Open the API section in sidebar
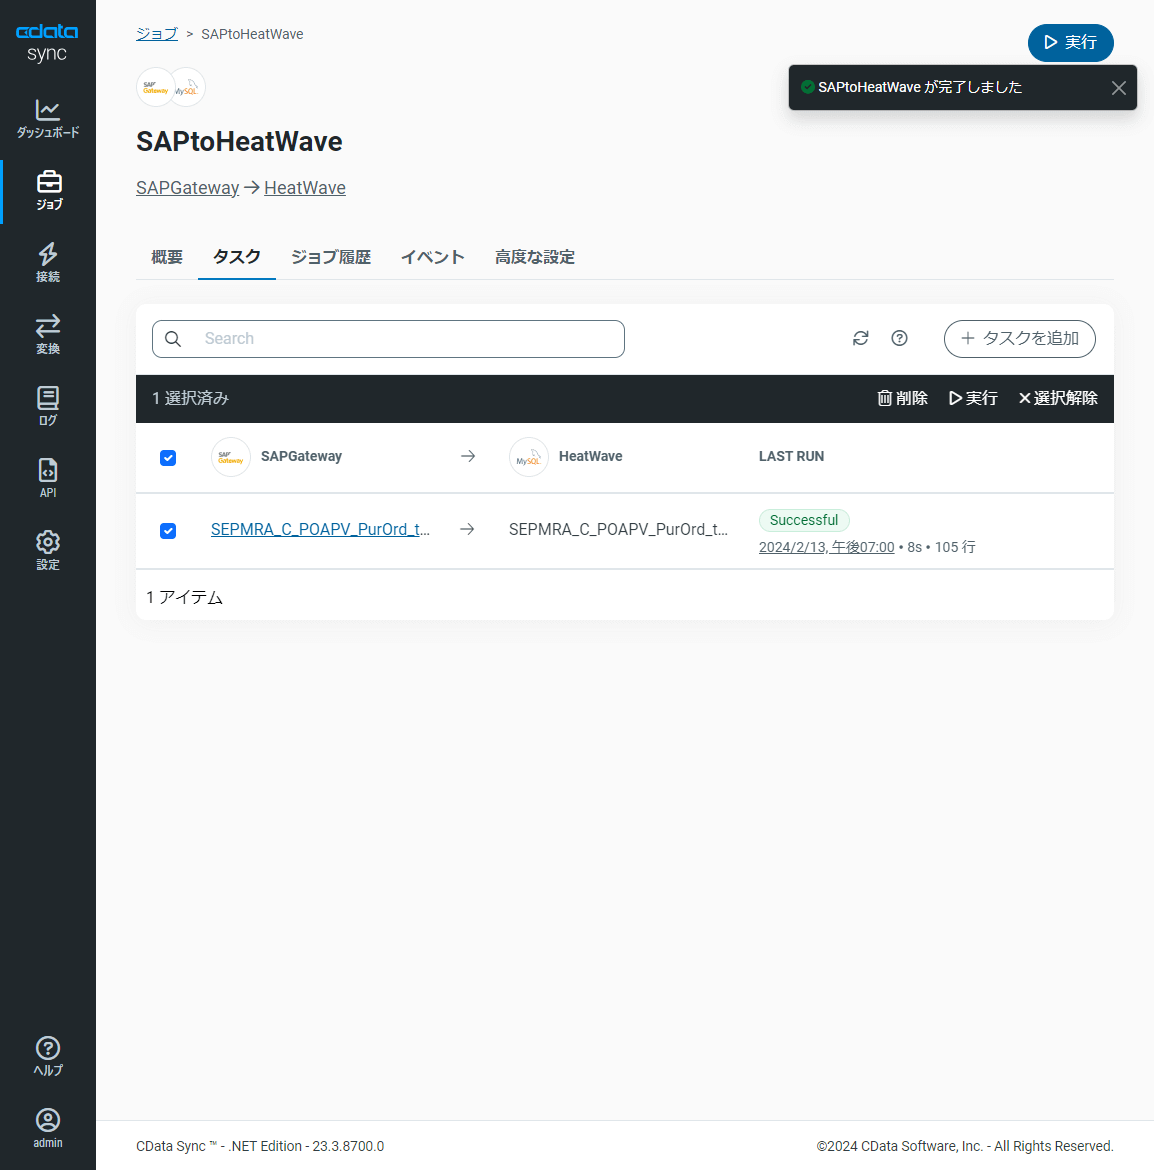 48,480
